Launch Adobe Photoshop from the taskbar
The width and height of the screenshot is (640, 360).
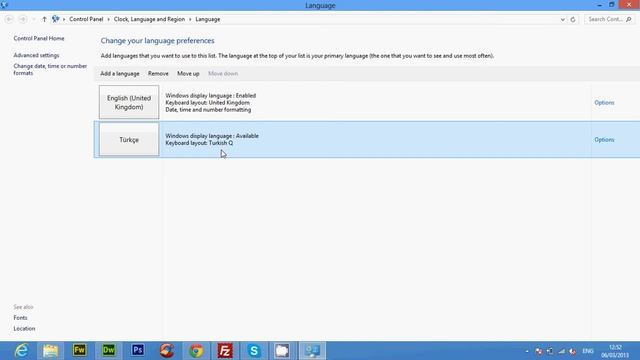pos(138,351)
